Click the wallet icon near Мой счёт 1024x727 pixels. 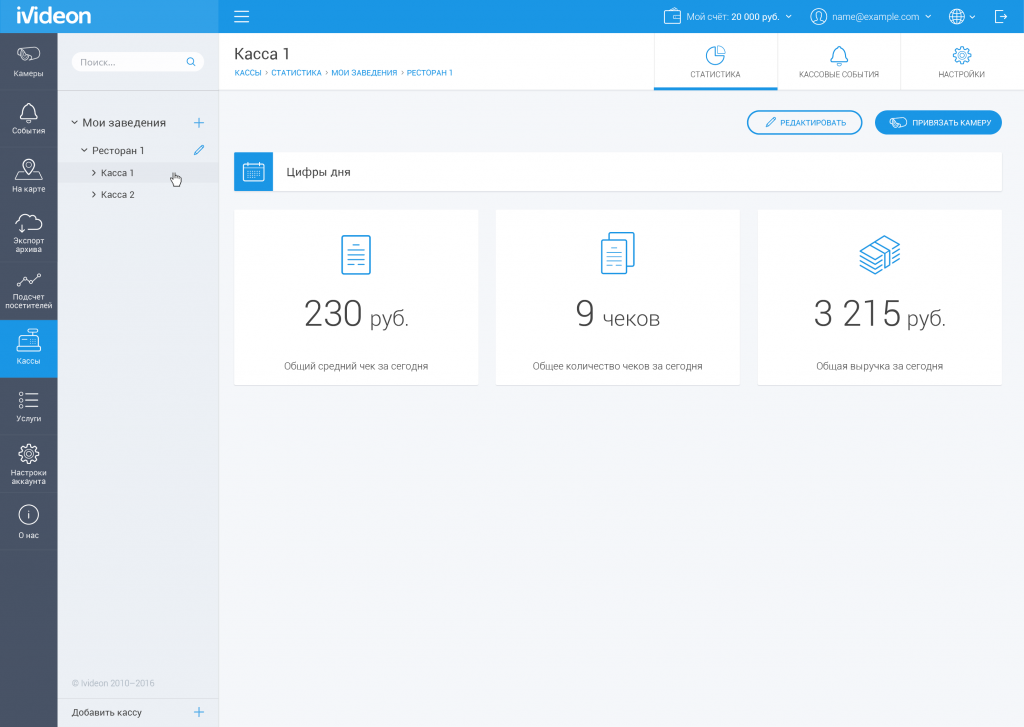(672, 16)
